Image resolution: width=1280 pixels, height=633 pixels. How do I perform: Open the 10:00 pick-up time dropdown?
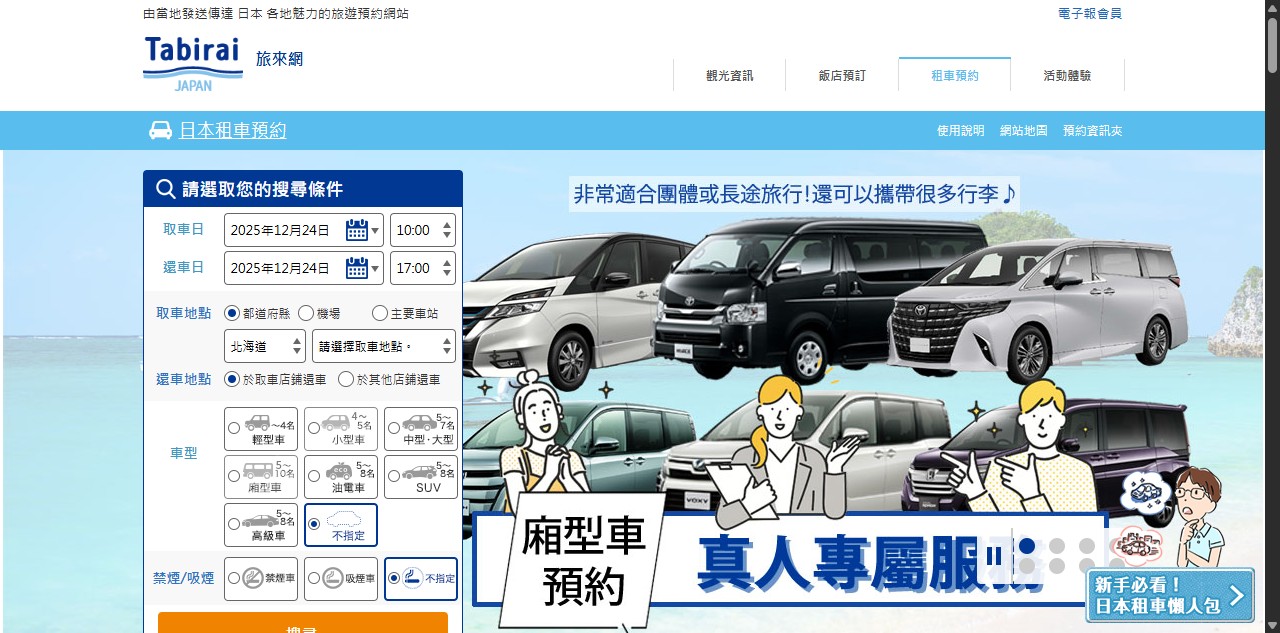[422, 230]
